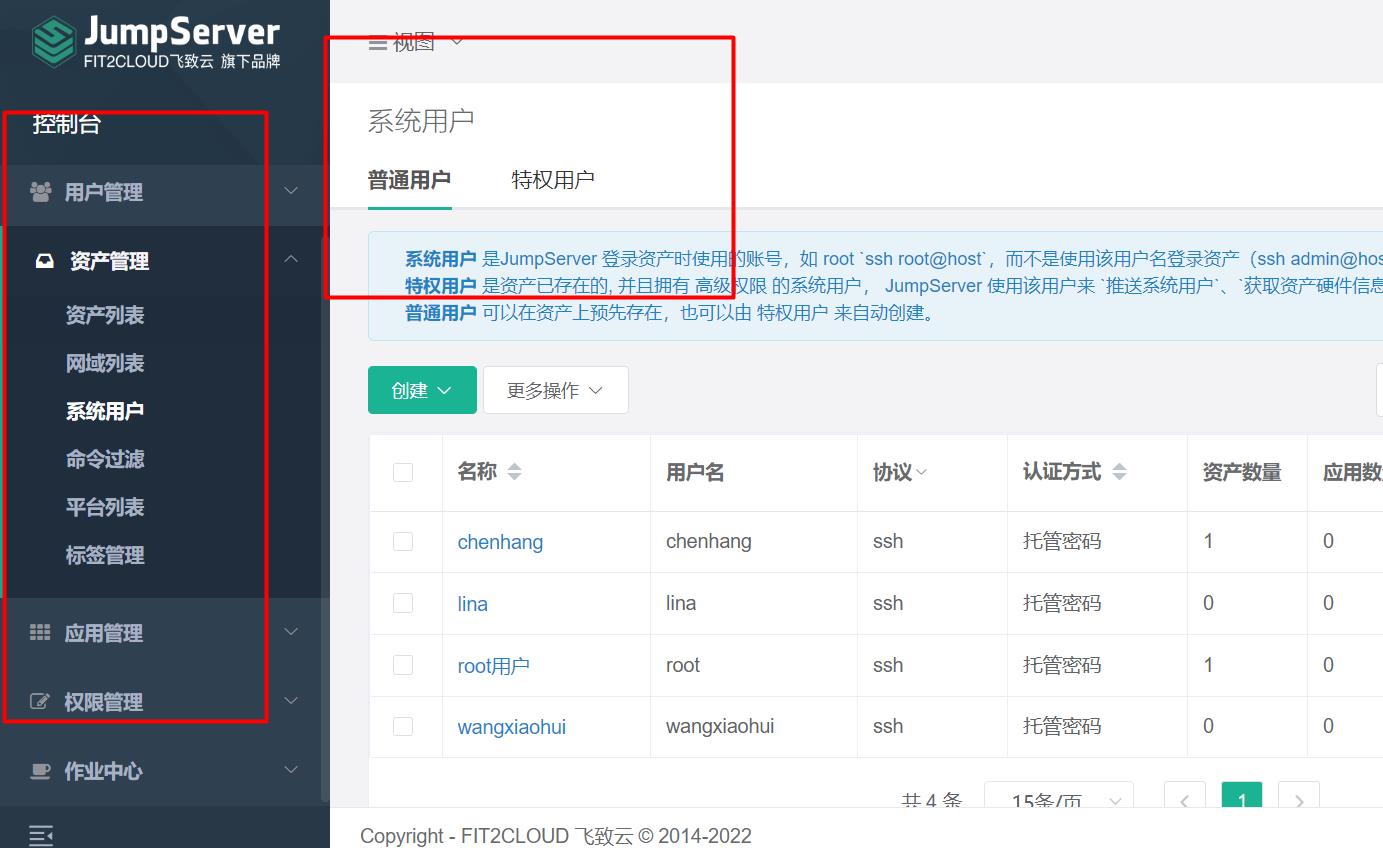The image size is (1383, 848).
Task: Click the 系统用户 page title
Action: click(421, 122)
